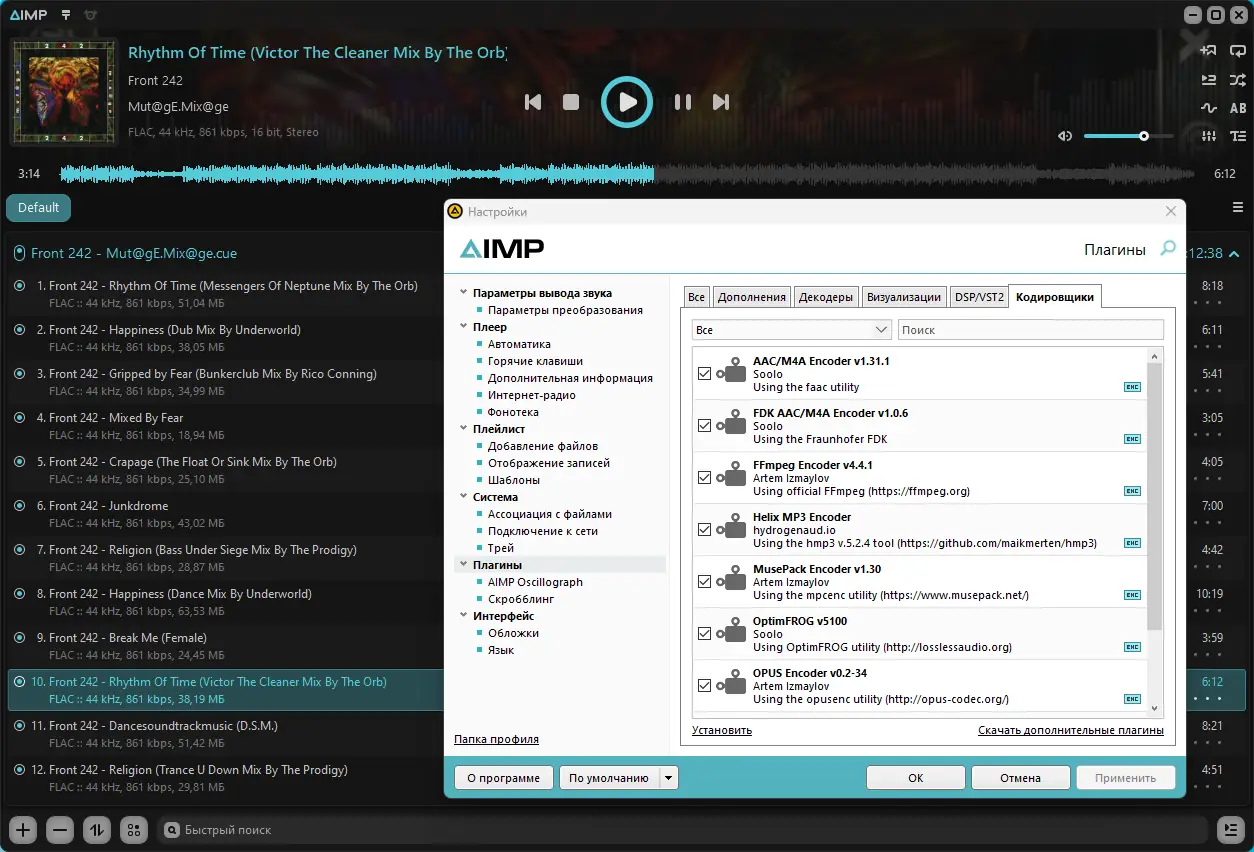Switch the visualization wave icon
This screenshot has width=1254, height=852.
pyautogui.click(x=1209, y=108)
